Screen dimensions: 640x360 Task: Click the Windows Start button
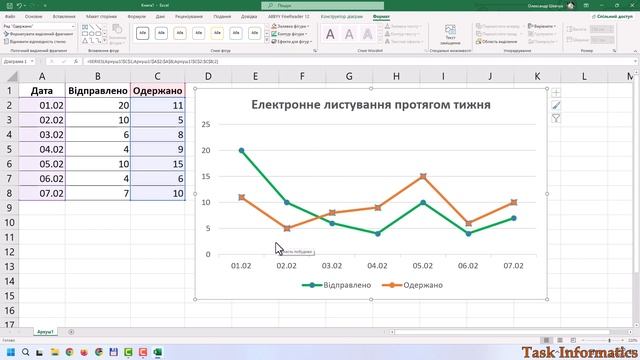point(11,352)
